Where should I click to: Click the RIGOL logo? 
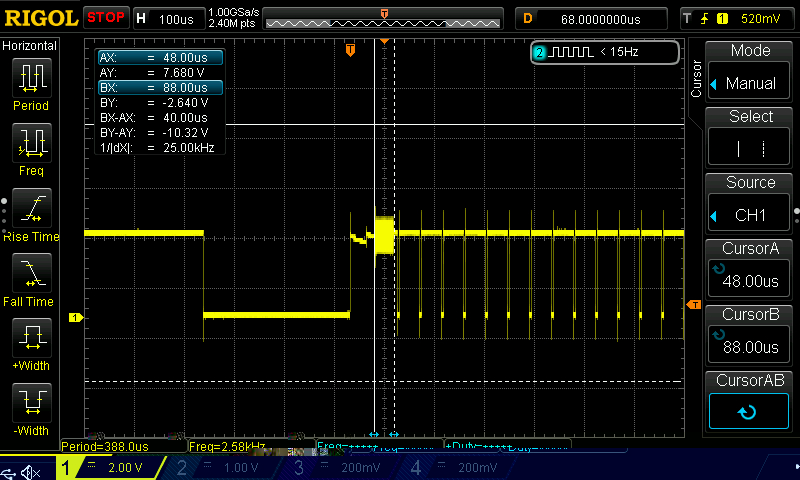(x=41, y=18)
